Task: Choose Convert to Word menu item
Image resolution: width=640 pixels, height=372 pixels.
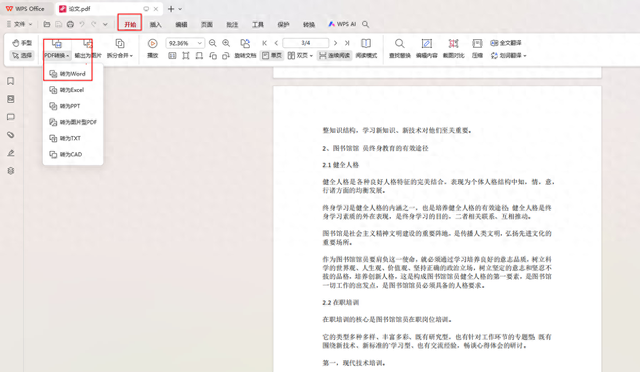Action: point(73,74)
